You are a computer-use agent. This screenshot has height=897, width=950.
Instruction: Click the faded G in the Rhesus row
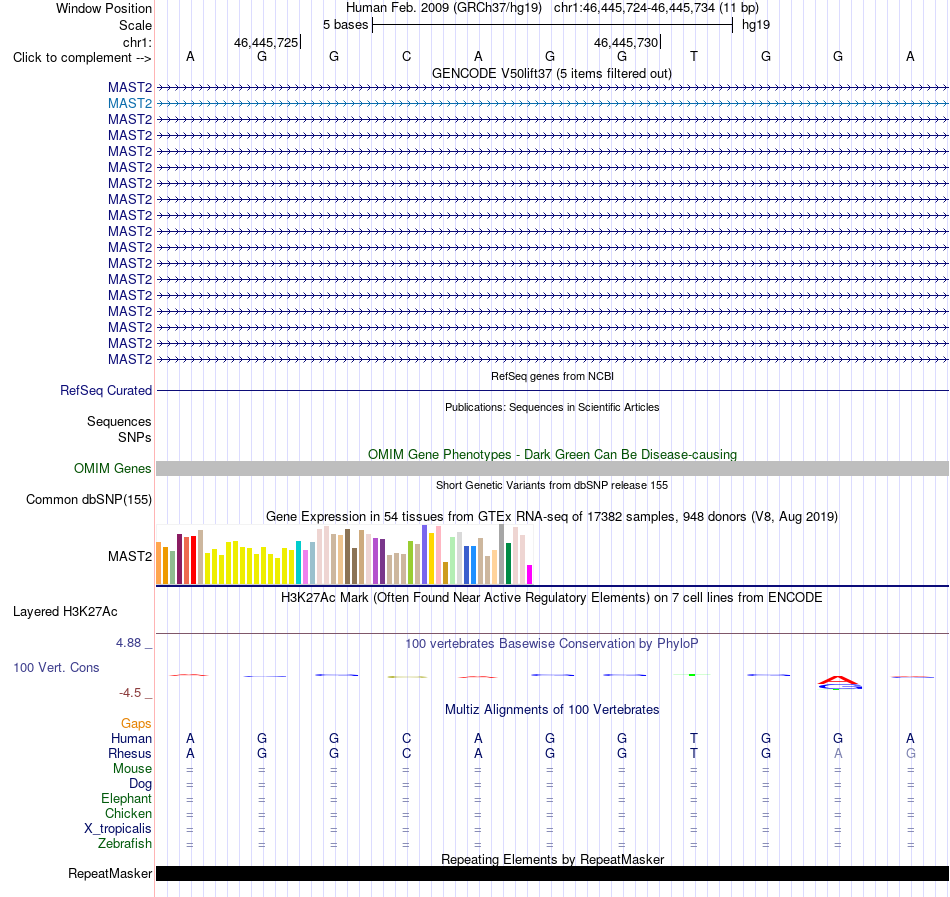[910, 753]
